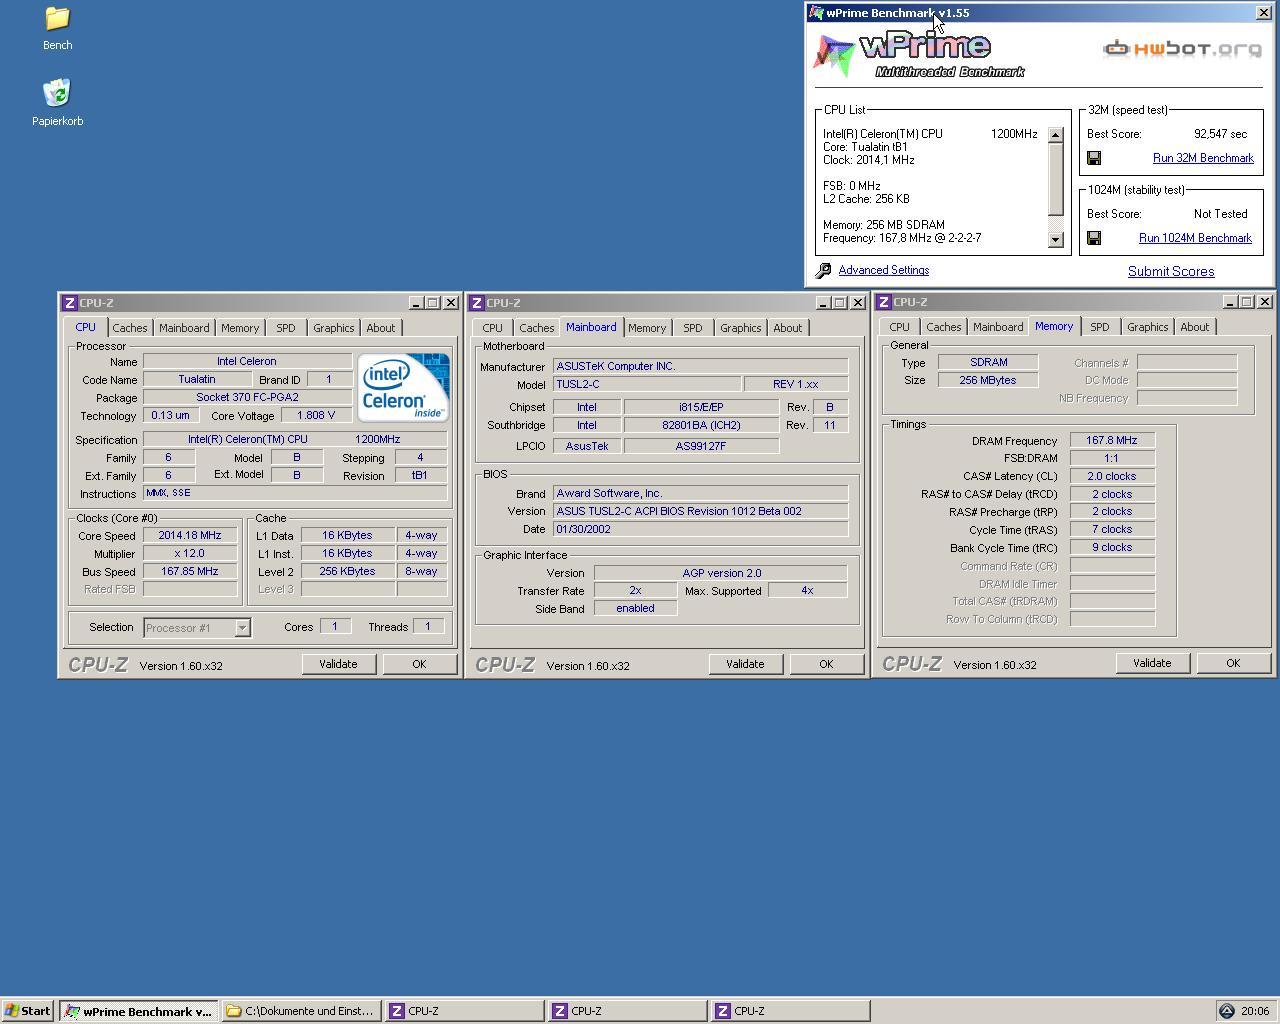Click the hwbot.org logo in wPrime

[1183, 48]
